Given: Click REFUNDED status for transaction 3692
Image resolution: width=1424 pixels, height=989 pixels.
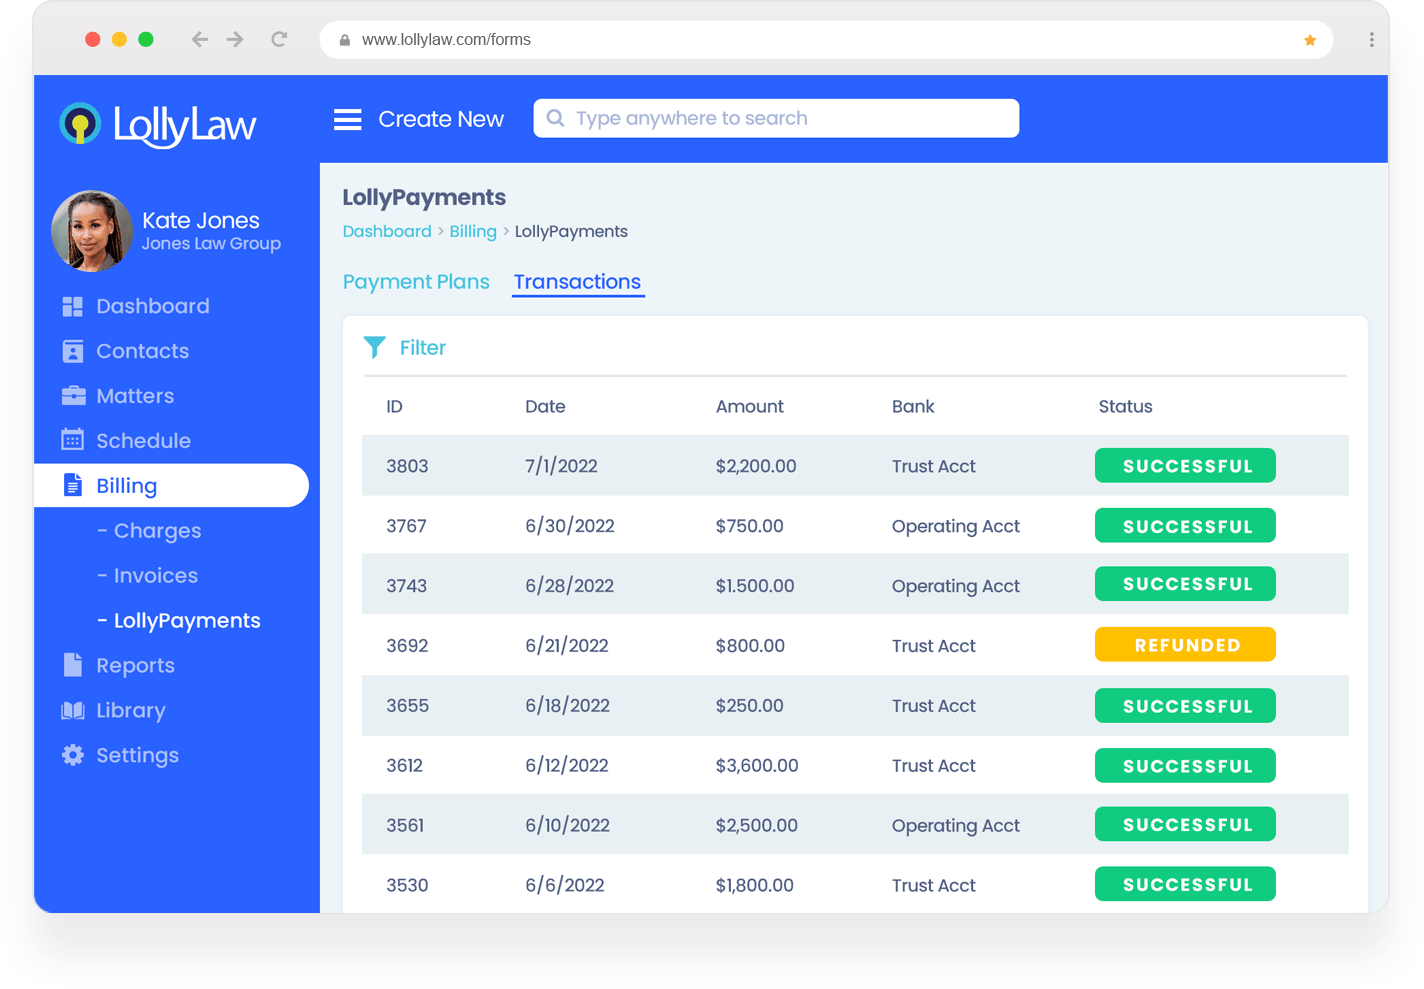Looking at the screenshot, I should tap(1185, 645).
